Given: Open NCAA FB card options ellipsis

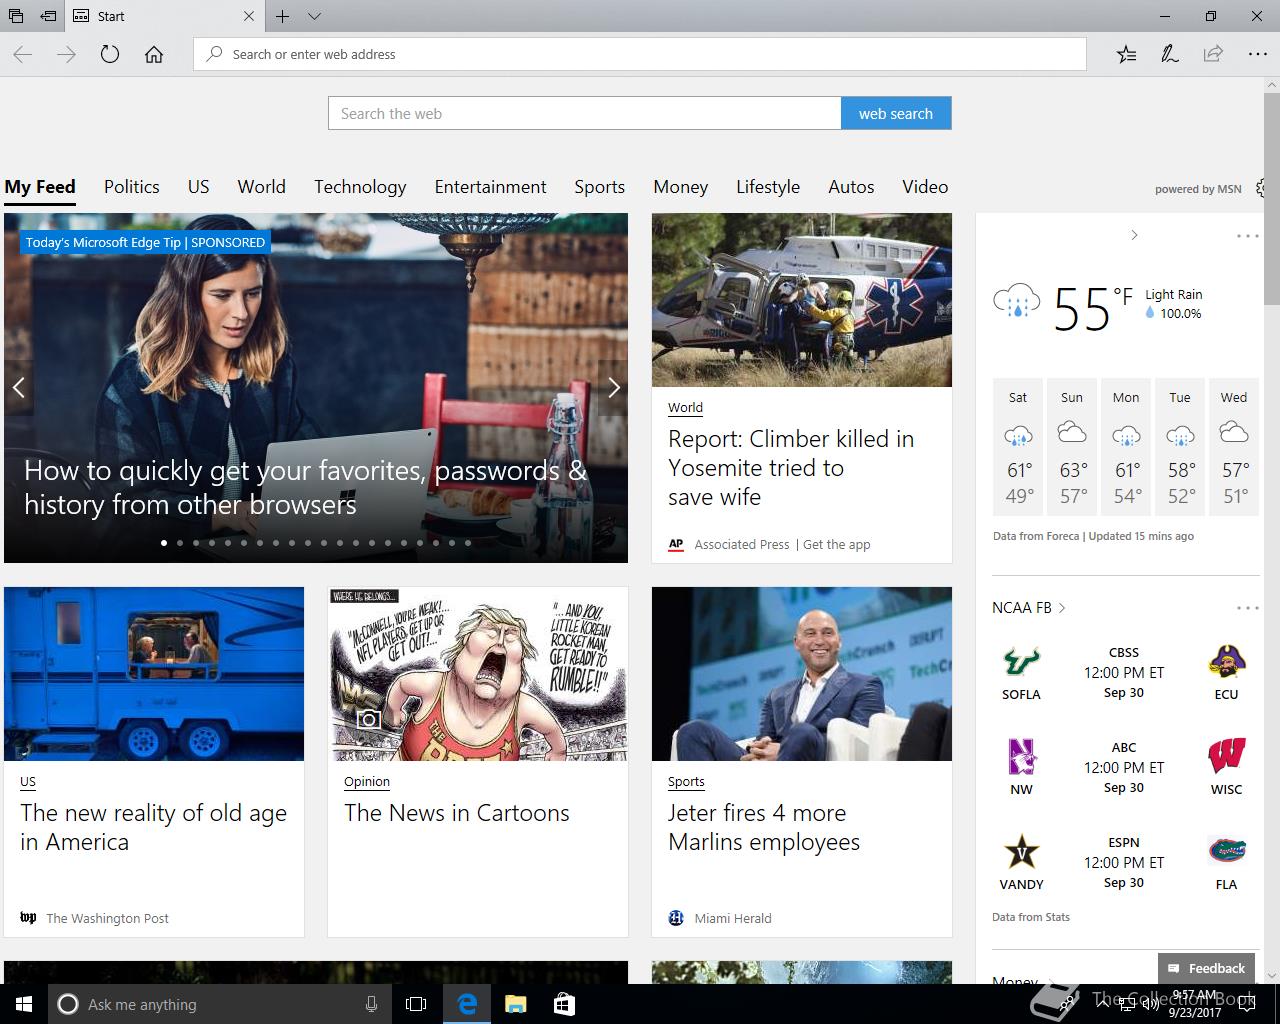Looking at the screenshot, I should (x=1247, y=608).
